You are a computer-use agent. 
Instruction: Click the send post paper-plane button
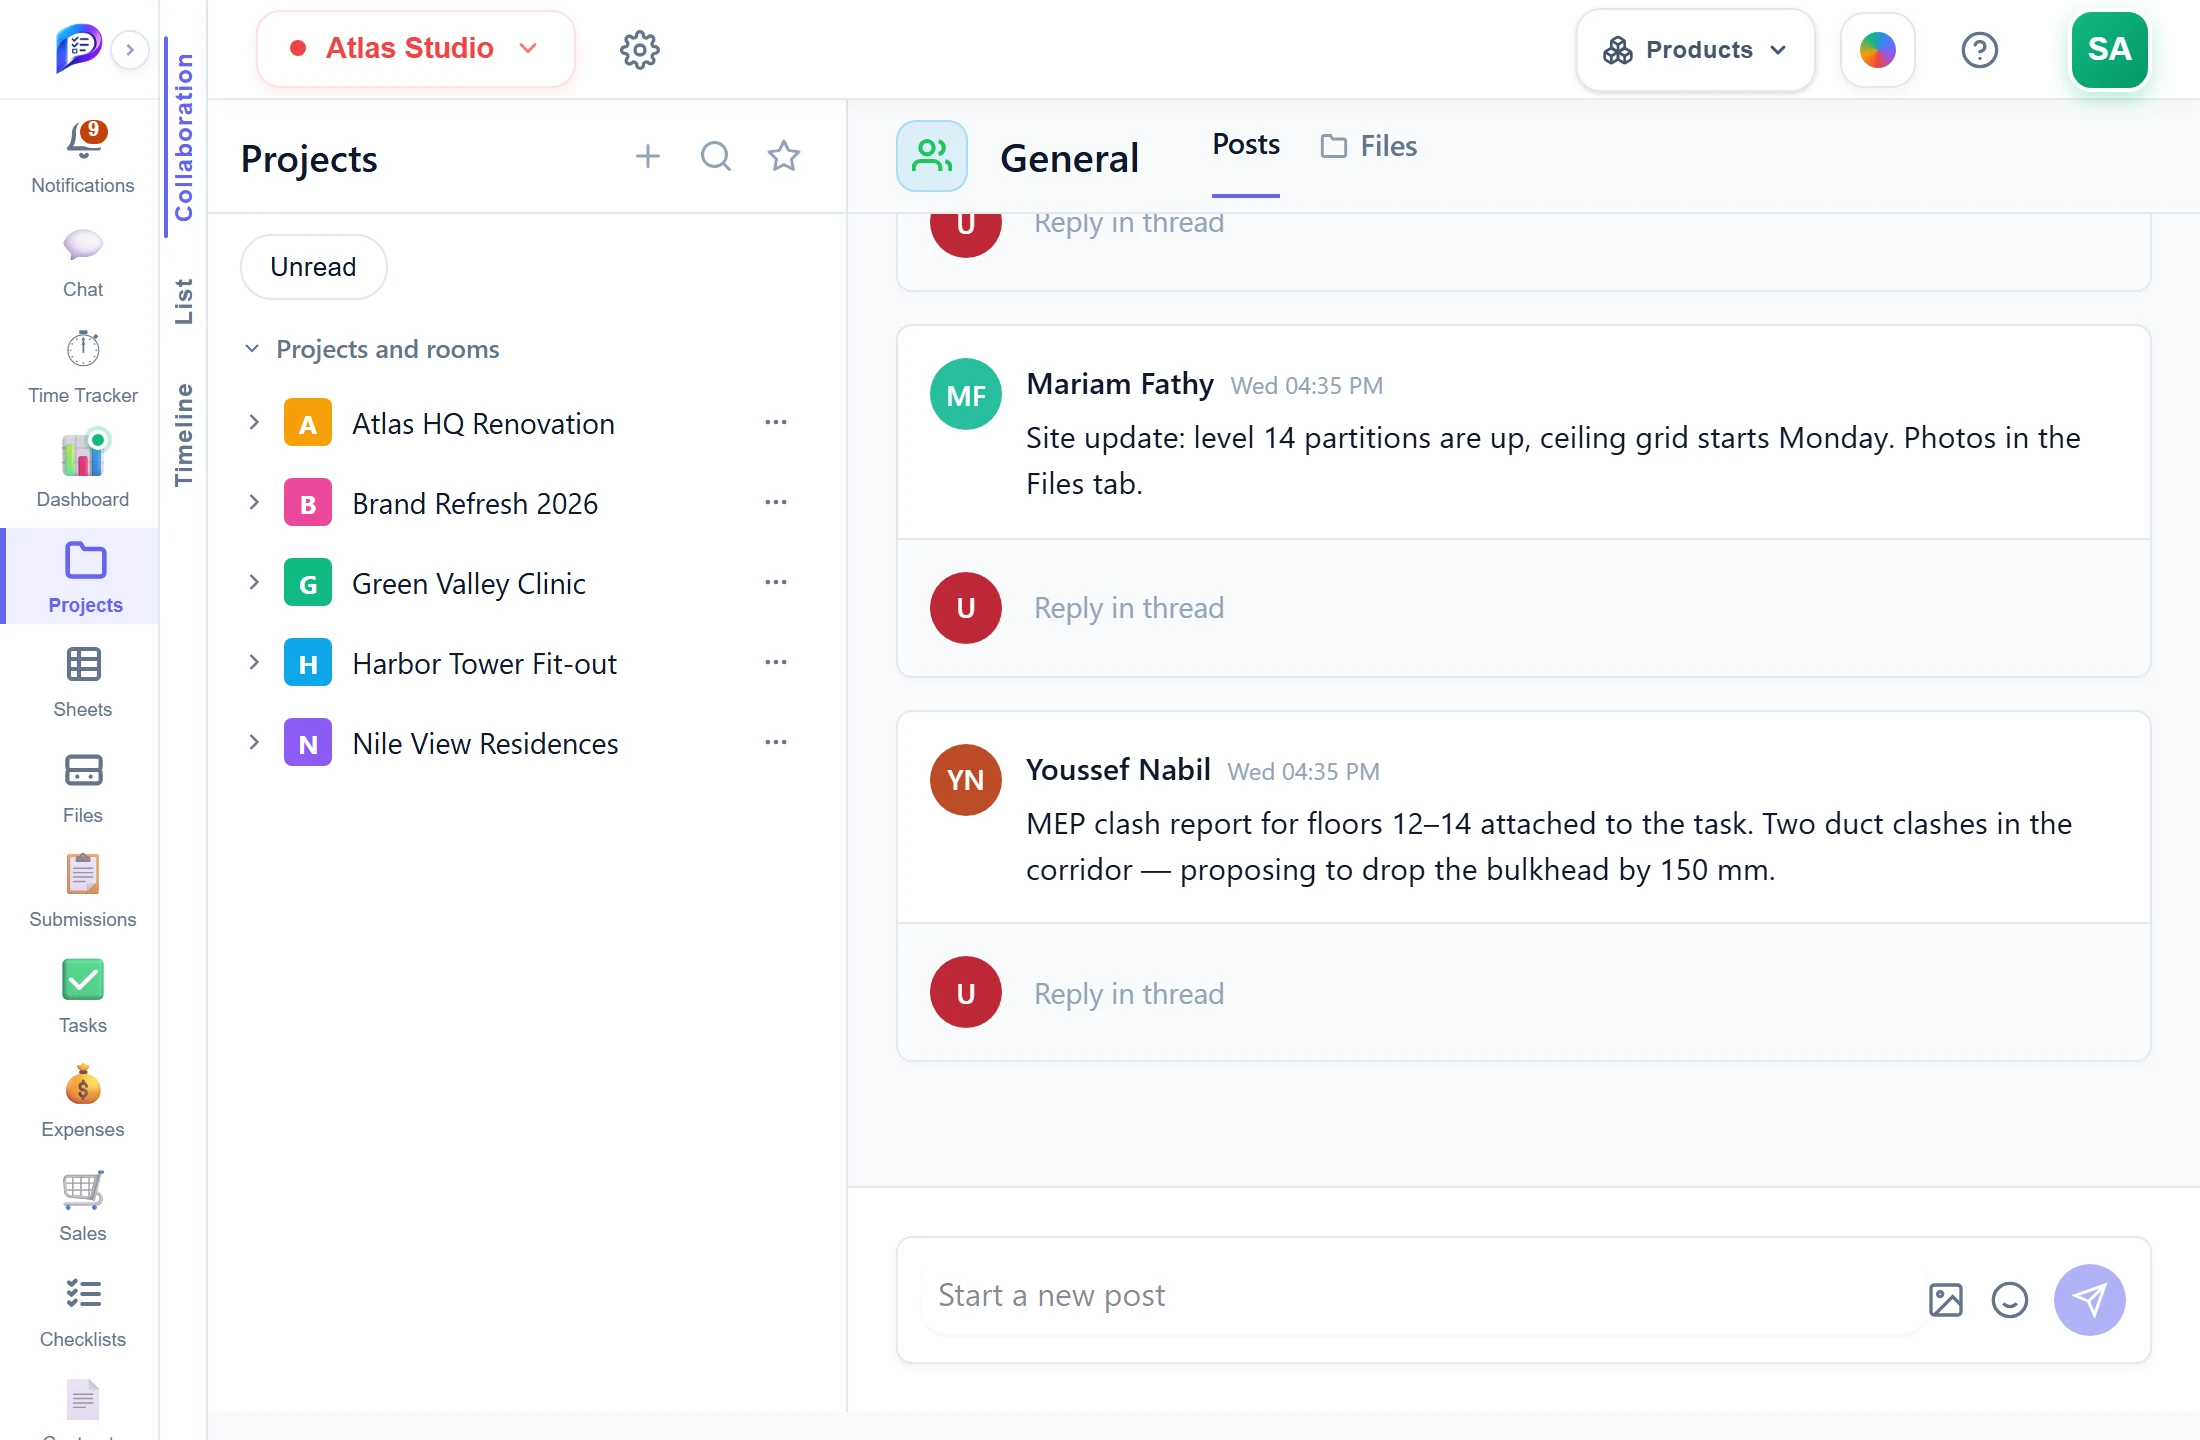click(2089, 1299)
